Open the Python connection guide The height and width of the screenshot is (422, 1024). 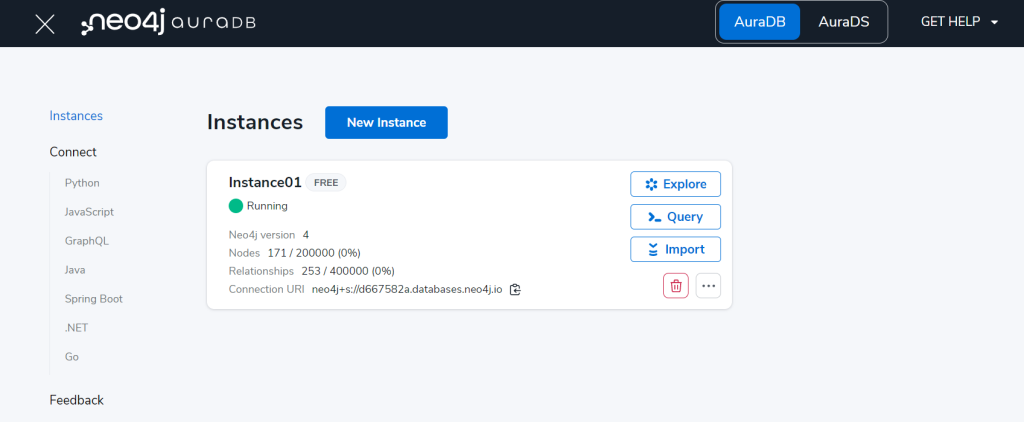click(82, 183)
